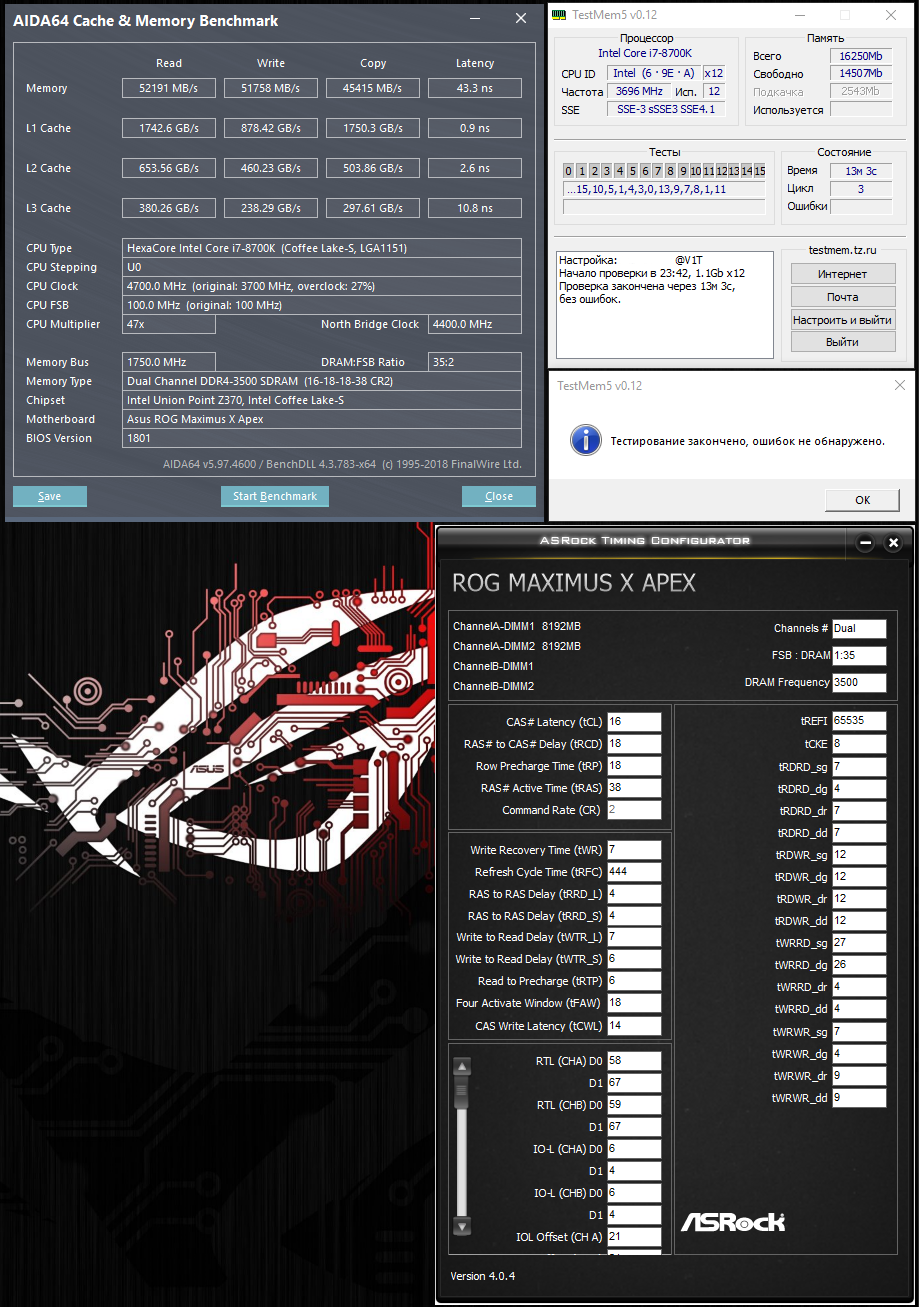
Task: Click L2 Cache Write value 460.23 GB/s
Action: point(271,168)
